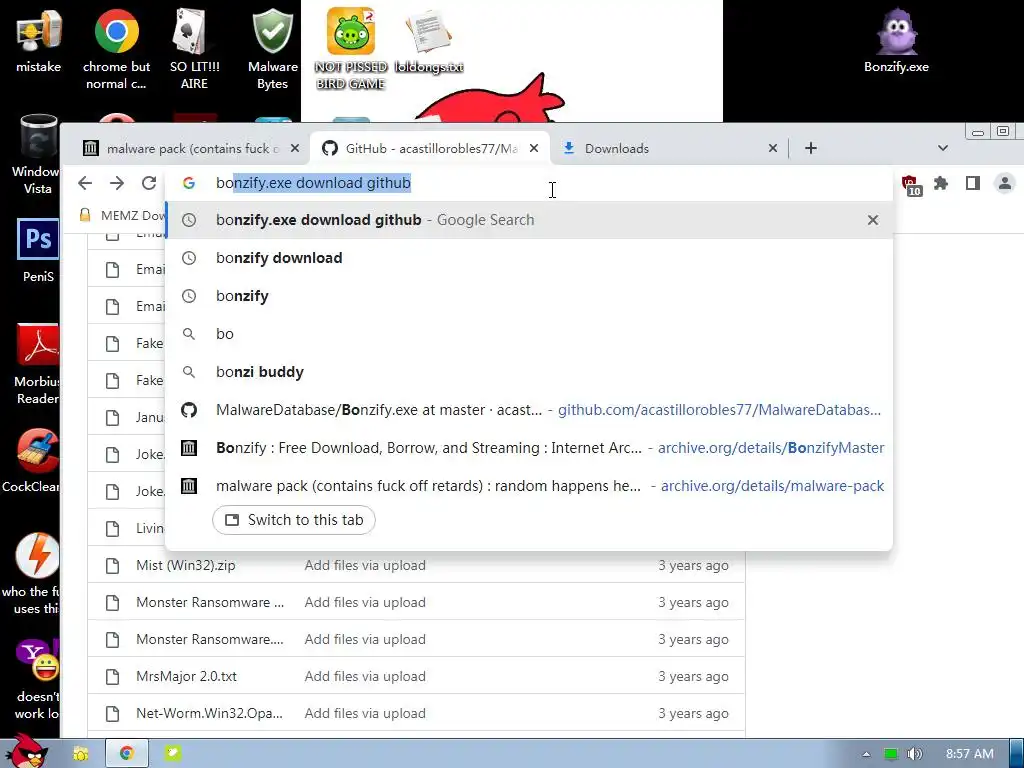Click 'Add files via upload' for MrsMajor 2.0.txt
Image resolution: width=1024 pixels, height=768 pixels.
tap(365, 676)
